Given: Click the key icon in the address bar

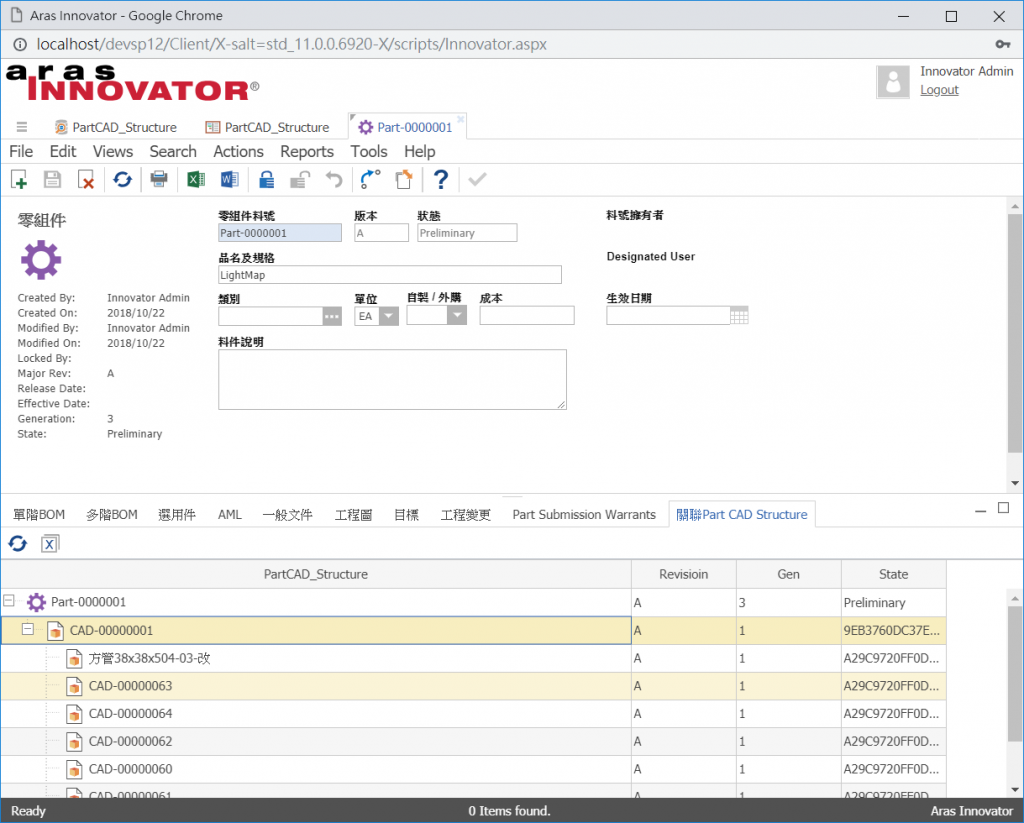Looking at the screenshot, I should pyautogui.click(x=1002, y=44).
